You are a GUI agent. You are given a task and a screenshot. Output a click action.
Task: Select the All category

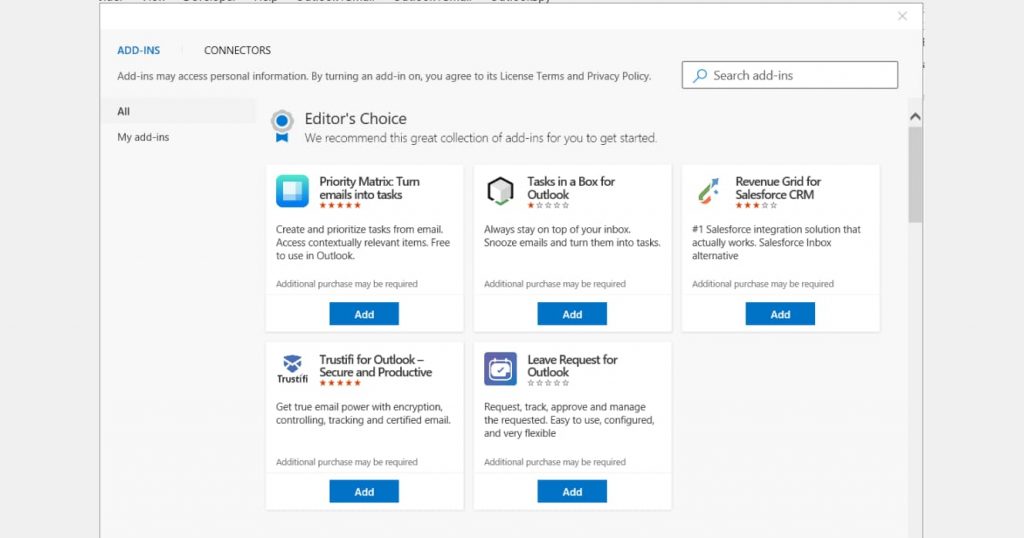coord(178,111)
